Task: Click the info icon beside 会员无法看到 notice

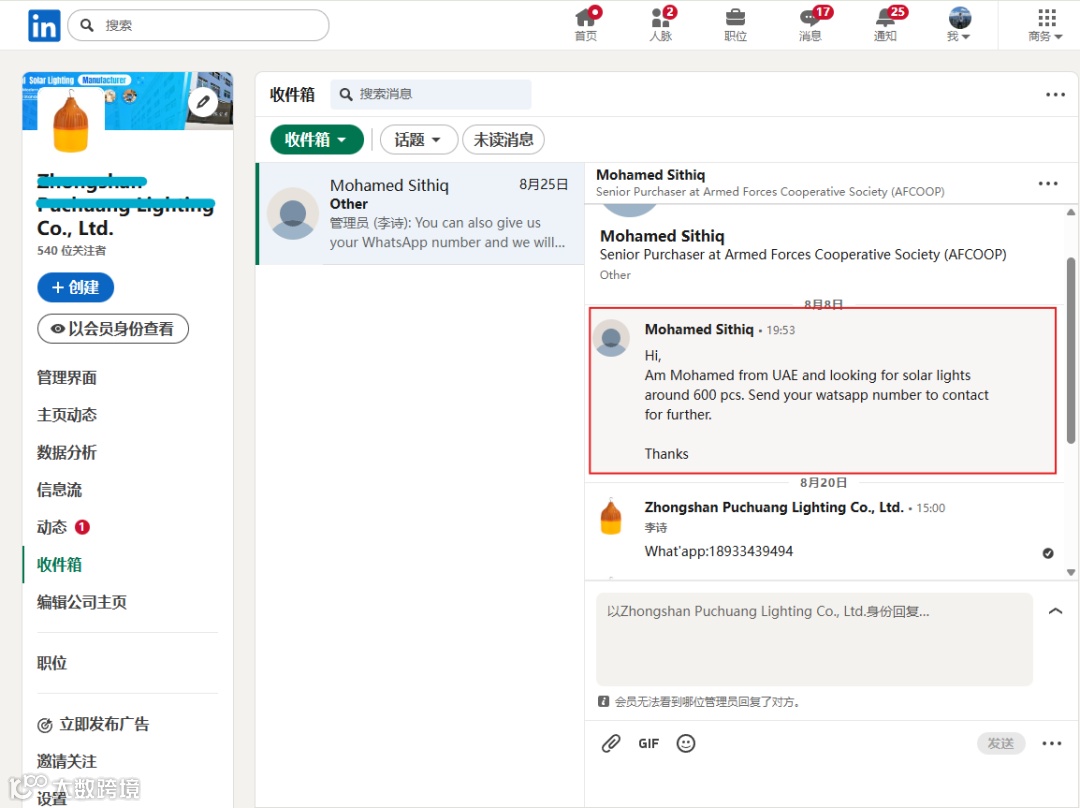Action: click(x=603, y=701)
